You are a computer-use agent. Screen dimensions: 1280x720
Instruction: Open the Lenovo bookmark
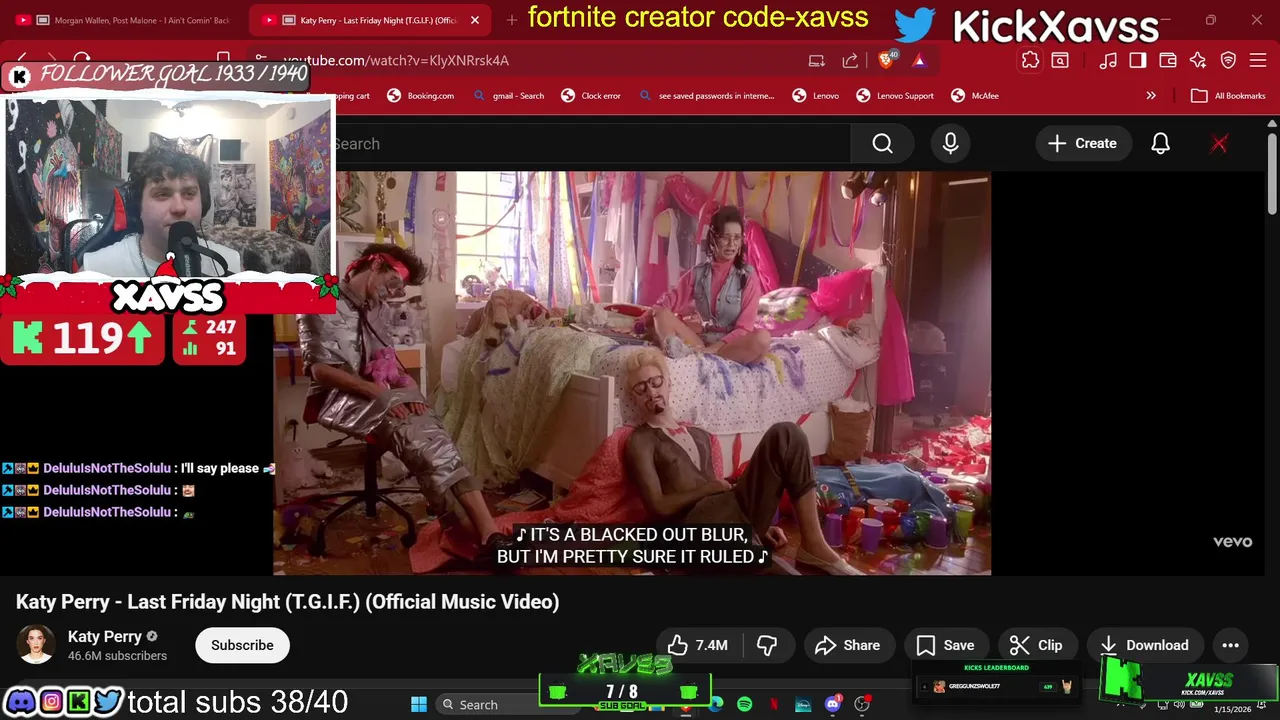tap(816, 96)
